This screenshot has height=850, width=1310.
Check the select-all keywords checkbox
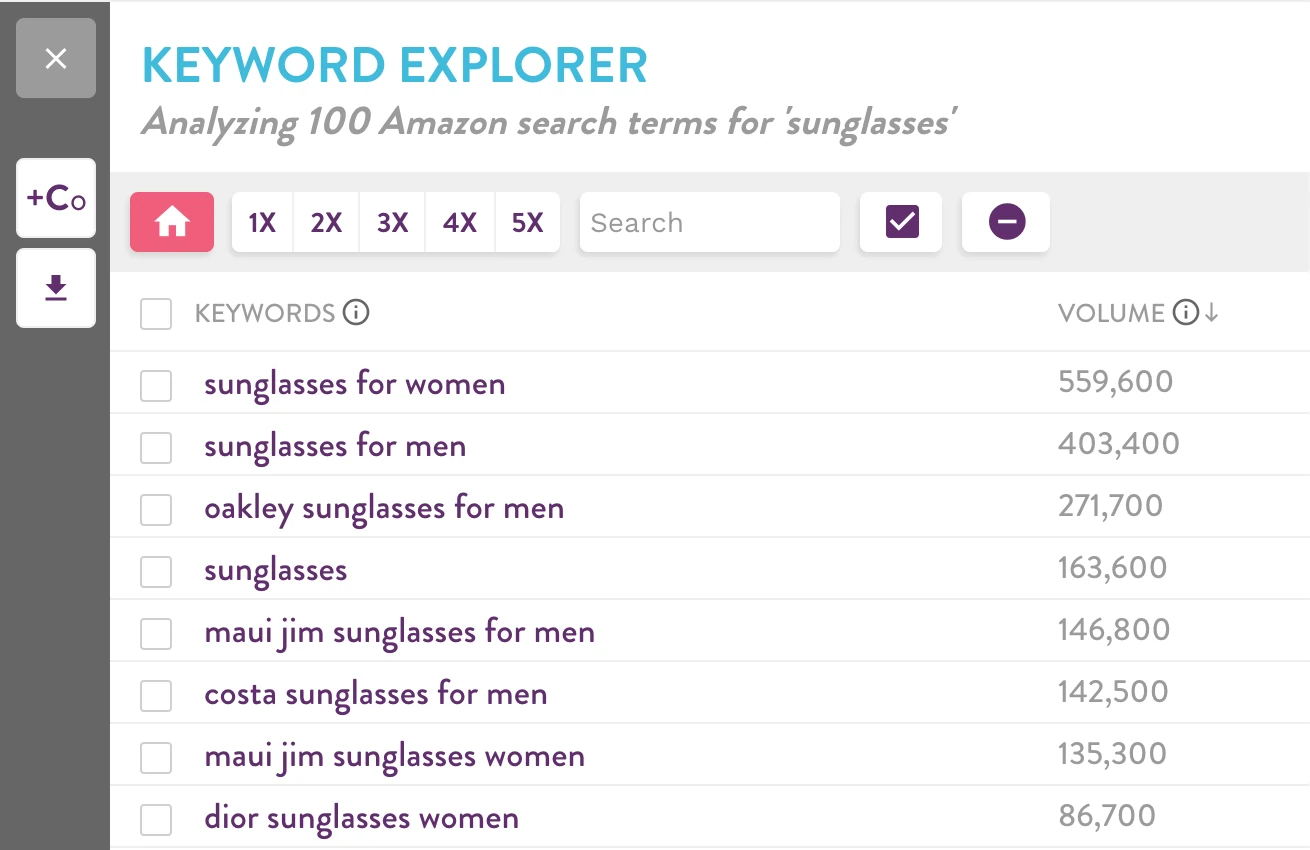click(156, 313)
